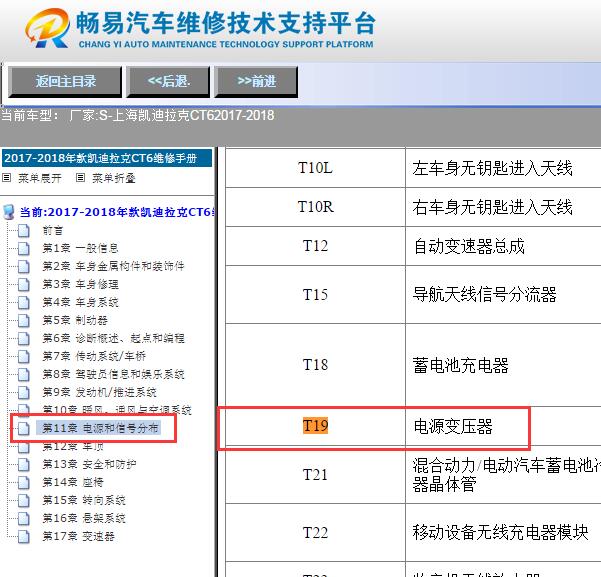601x577 pixels.
Task: Open 第15章 转向系统
Action: point(84,500)
